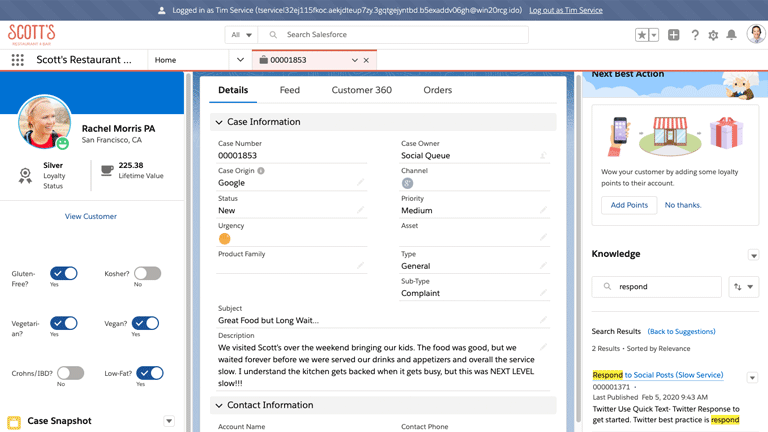
Task: Click the No thanks link
Action: tap(683, 205)
